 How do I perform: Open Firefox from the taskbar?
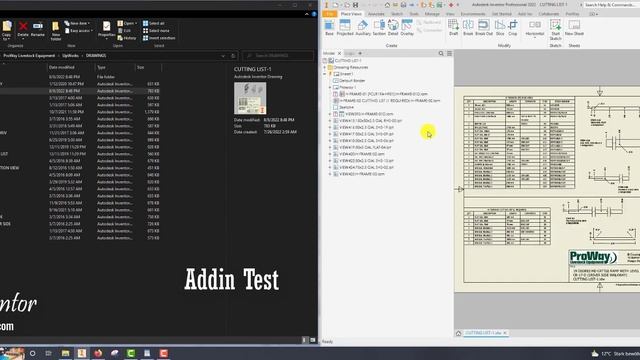98,353
